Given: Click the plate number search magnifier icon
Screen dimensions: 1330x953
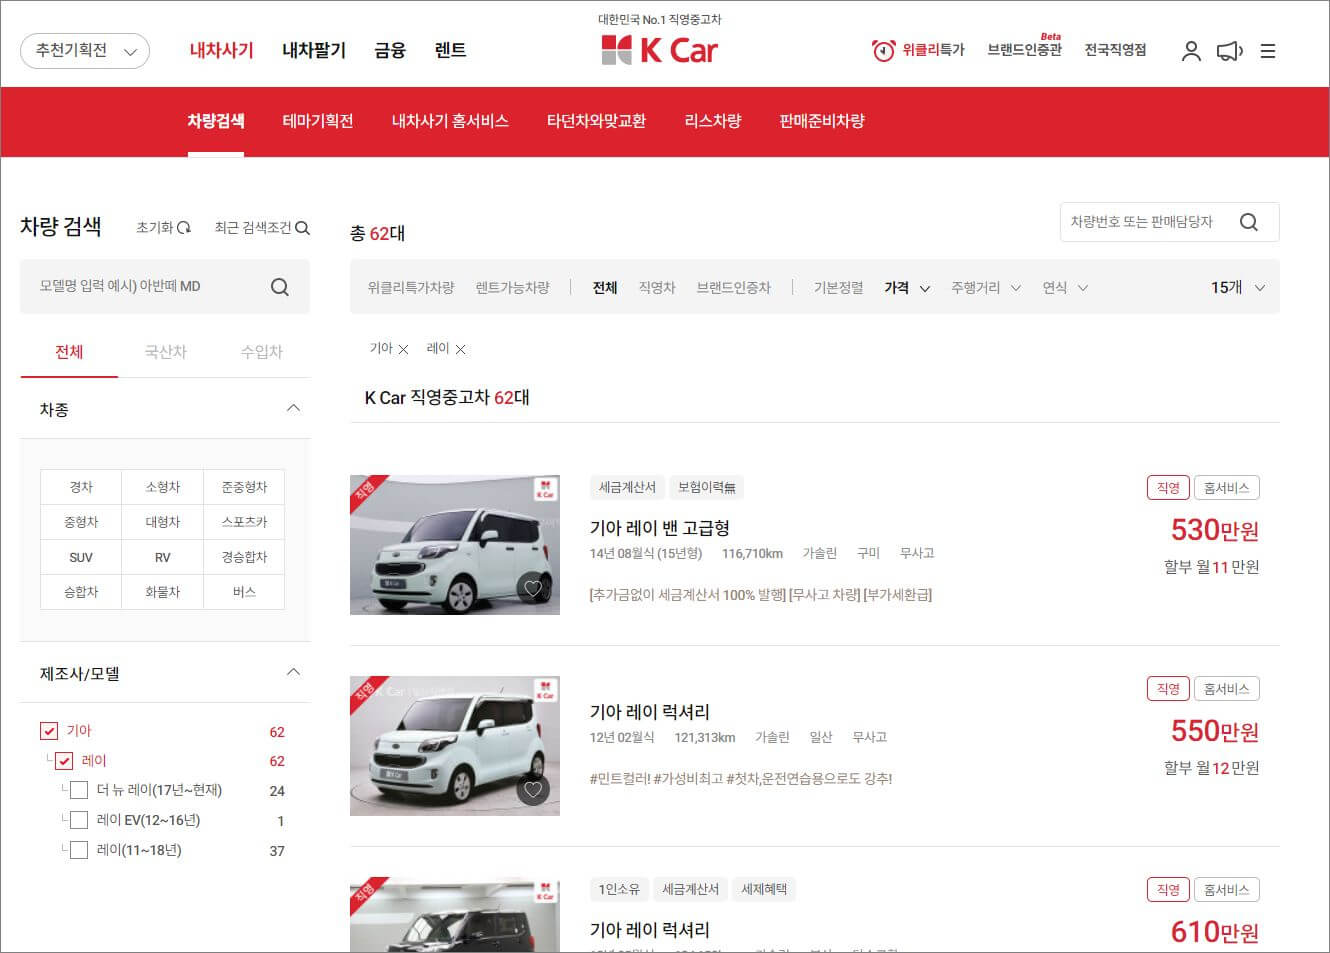Looking at the screenshot, I should [1249, 222].
